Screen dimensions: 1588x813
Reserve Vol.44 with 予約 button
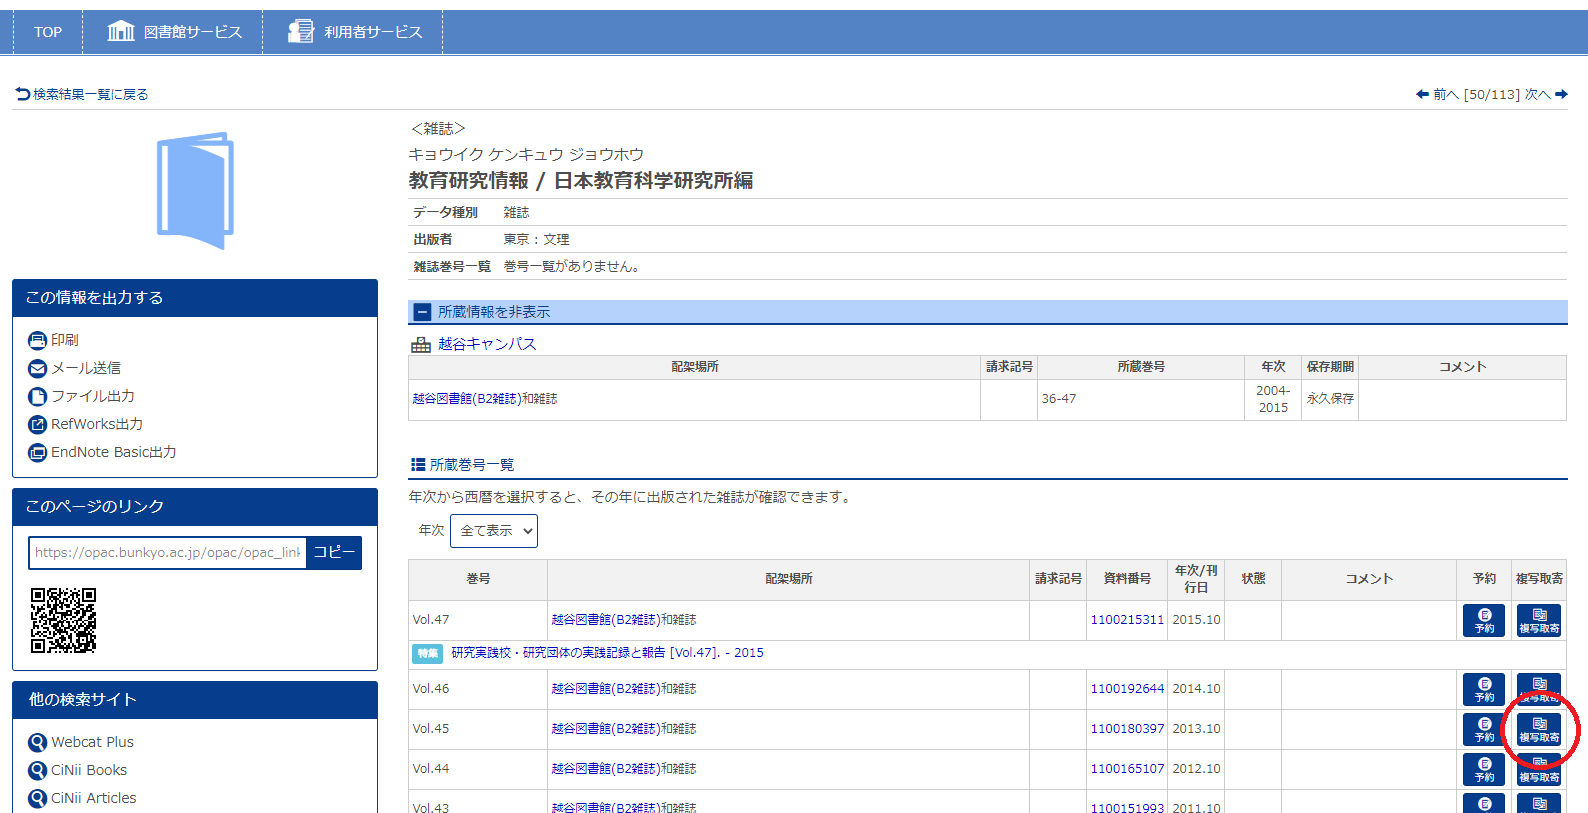pyautogui.click(x=1484, y=770)
